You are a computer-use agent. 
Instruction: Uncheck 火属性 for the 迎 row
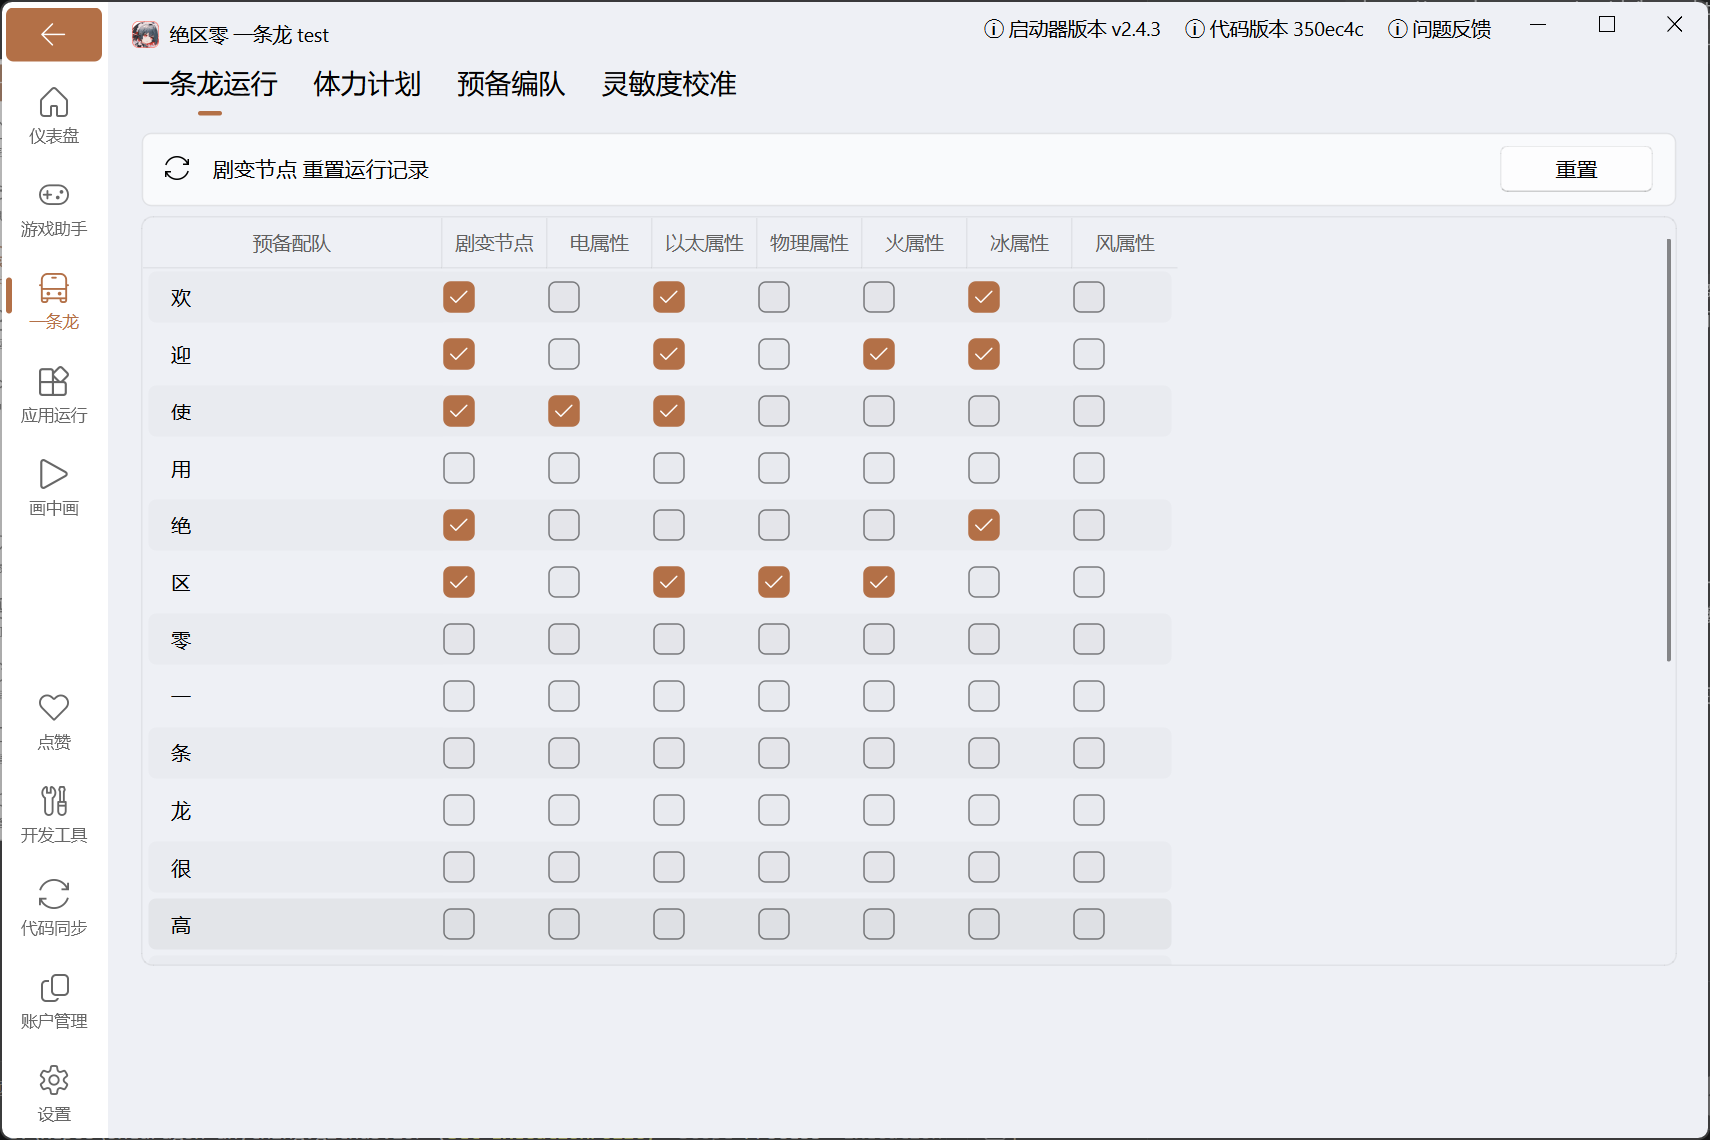[x=879, y=354]
